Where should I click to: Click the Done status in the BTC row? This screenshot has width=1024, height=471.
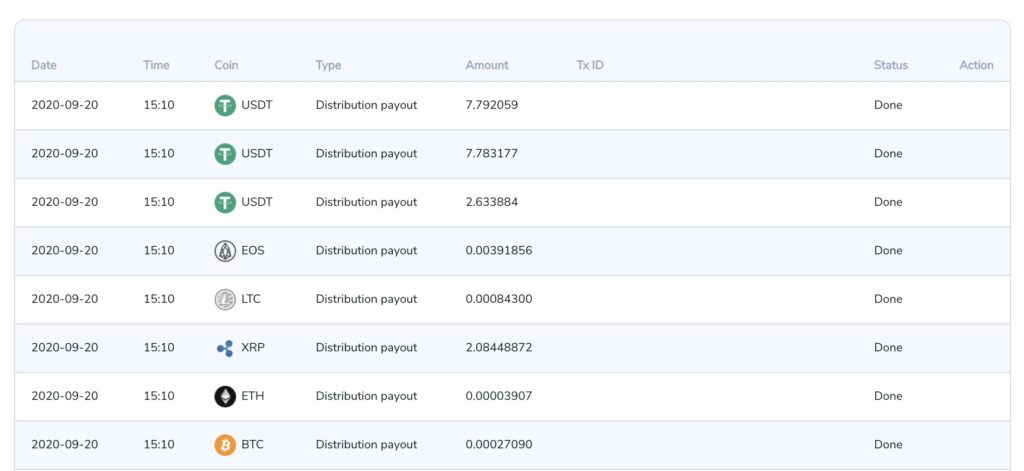pos(888,445)
